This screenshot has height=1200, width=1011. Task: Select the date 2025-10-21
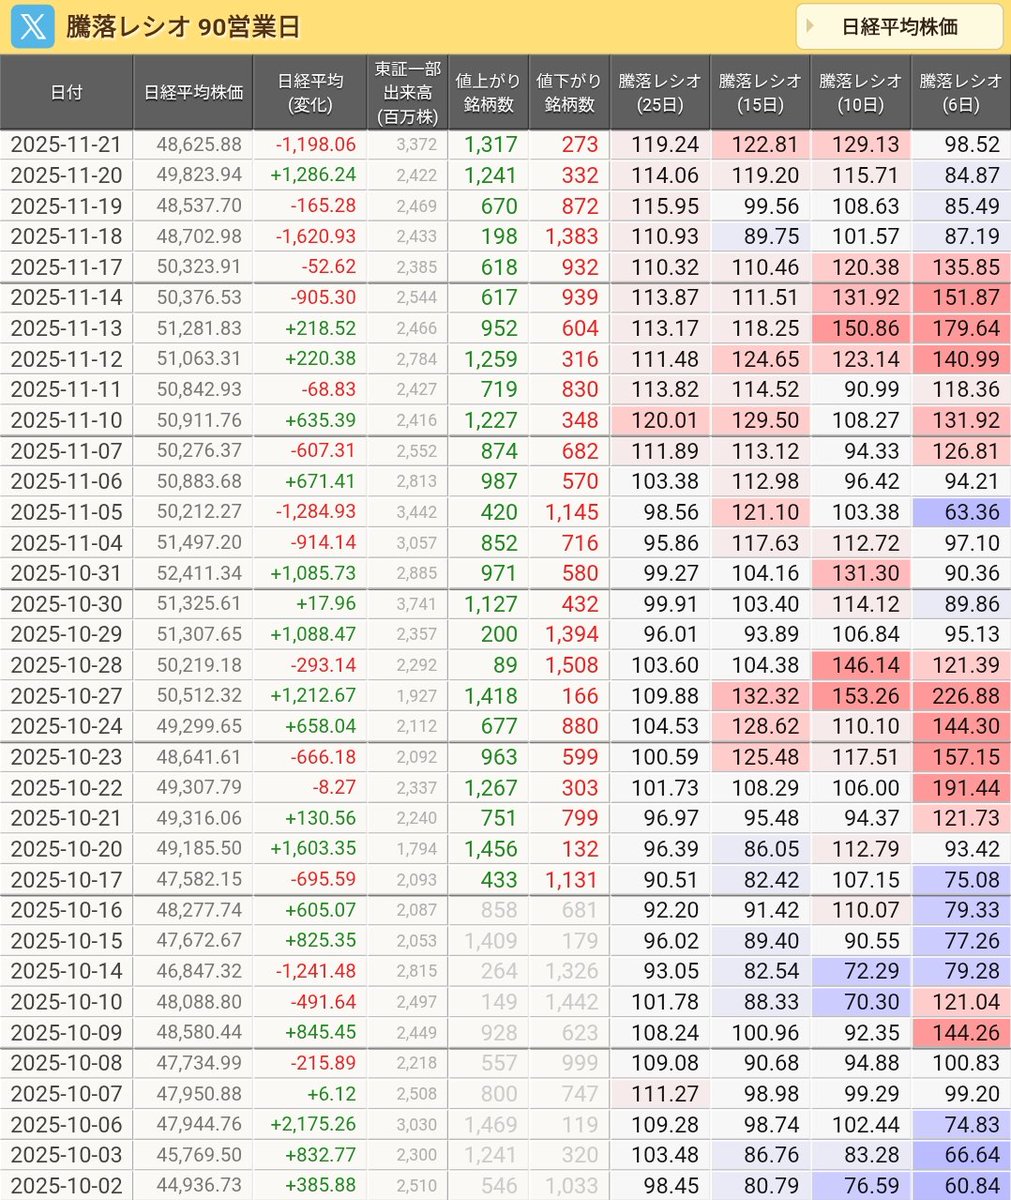point(66,818)
